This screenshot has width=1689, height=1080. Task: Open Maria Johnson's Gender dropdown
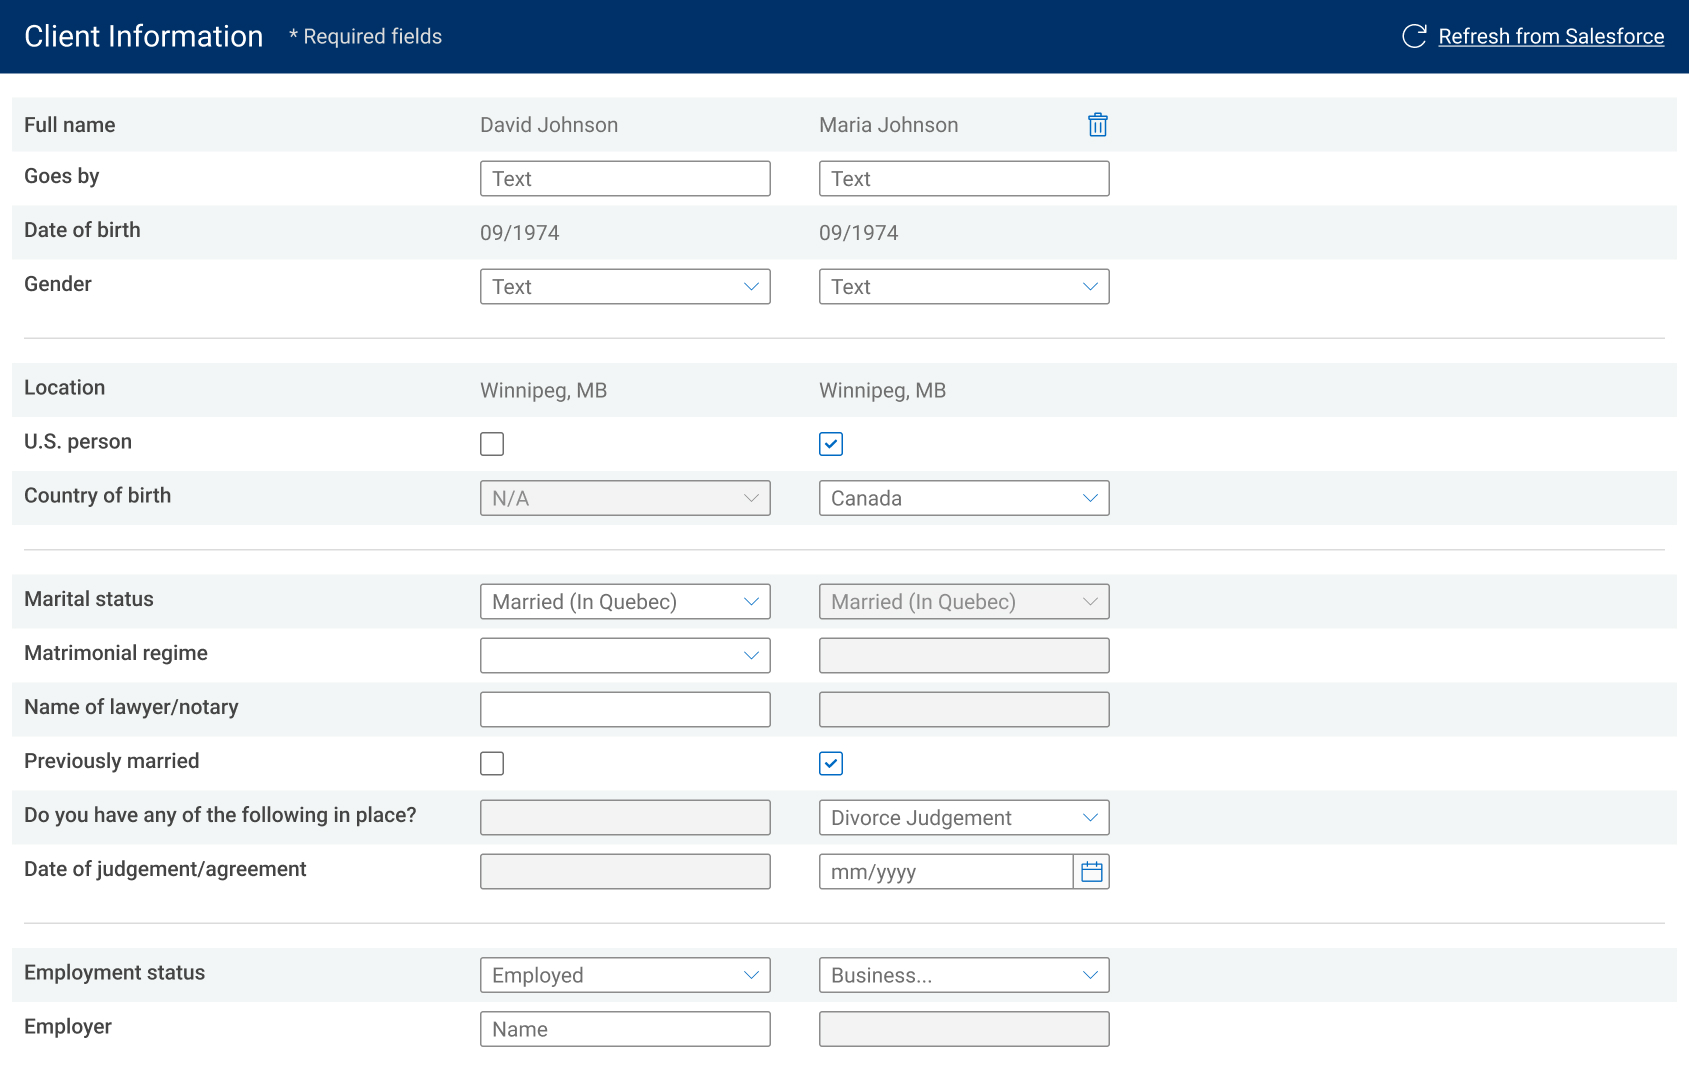pos(964,287)
